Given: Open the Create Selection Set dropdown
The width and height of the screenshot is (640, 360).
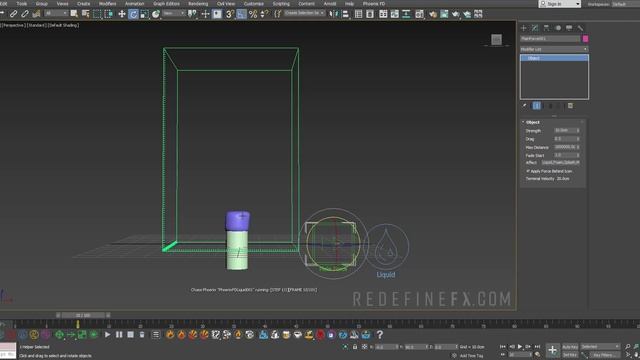Looking at the screenshot, I should [x=304, y=13].
